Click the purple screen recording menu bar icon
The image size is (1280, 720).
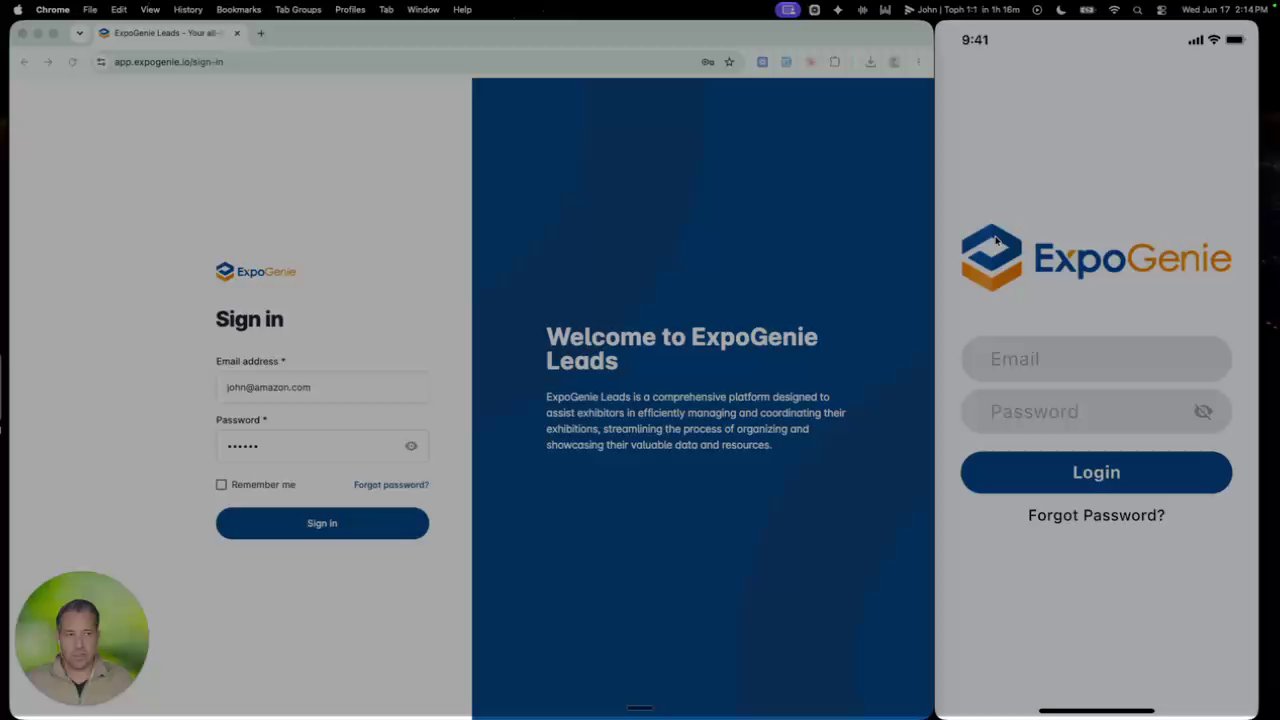pyautogui.click(x=788, y=10)
